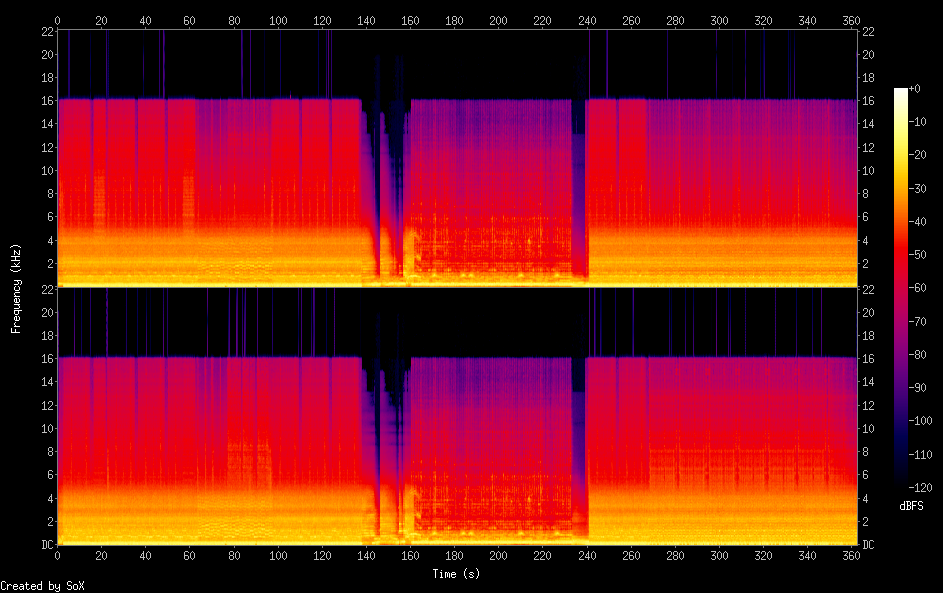Click the "DC" label left of the lower channel
The height and width of the screenshot is (593, 943).
47,544
